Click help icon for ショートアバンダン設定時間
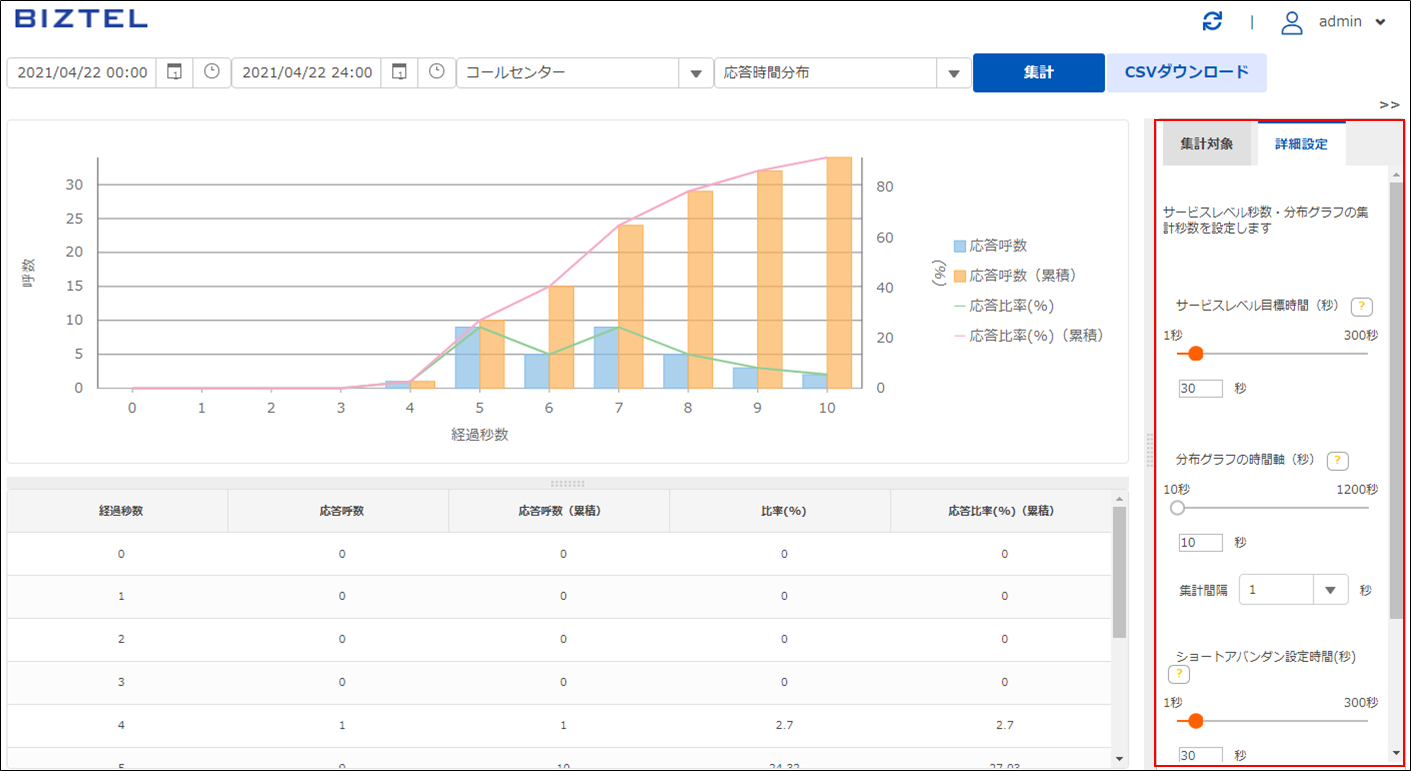This screenshot has width=1411, height=771. pos(1179,675)
